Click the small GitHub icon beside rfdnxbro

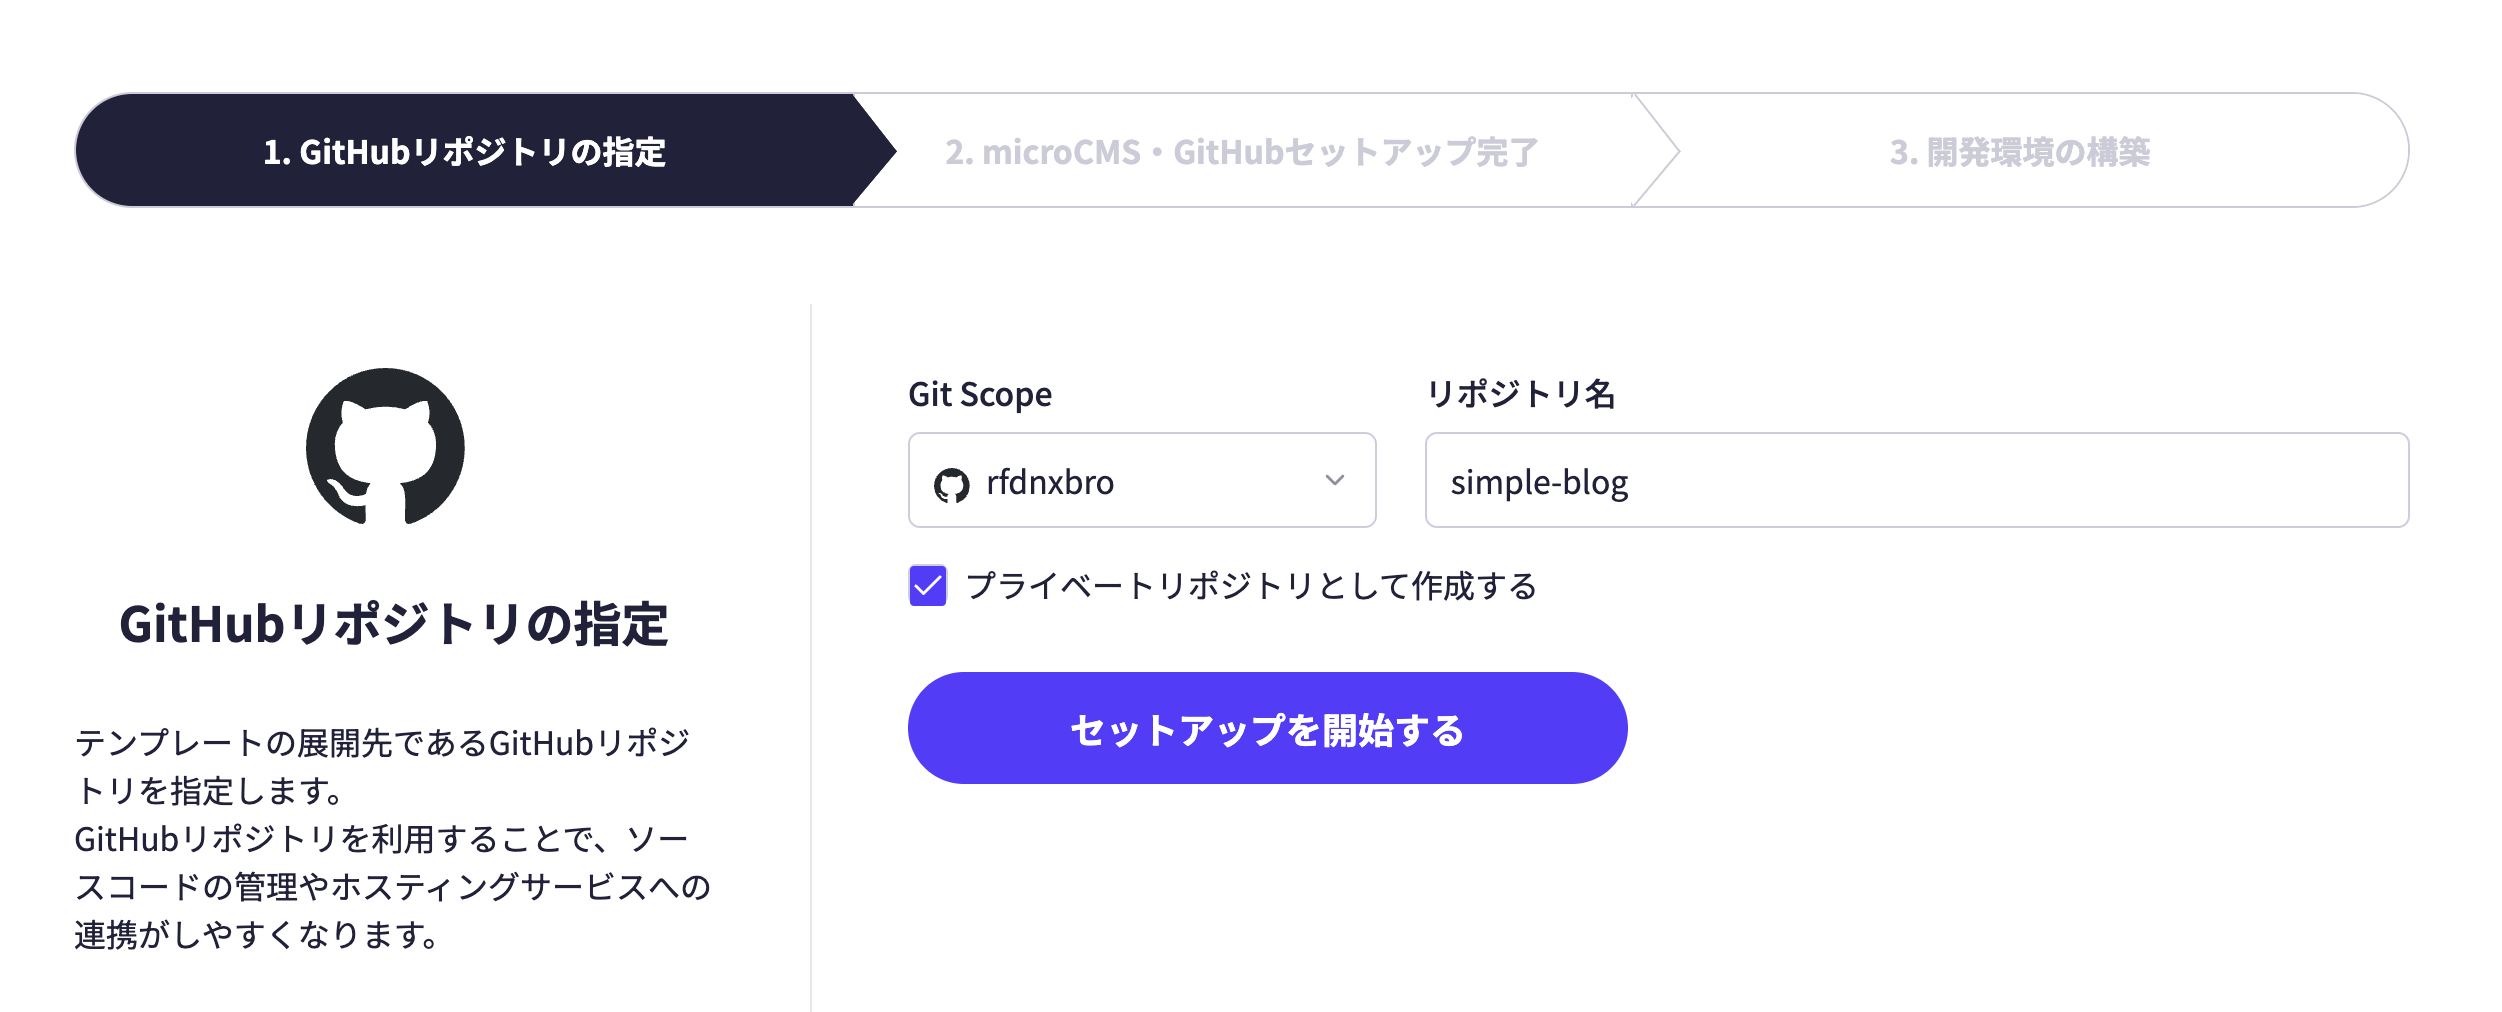[x=951, y=485]
